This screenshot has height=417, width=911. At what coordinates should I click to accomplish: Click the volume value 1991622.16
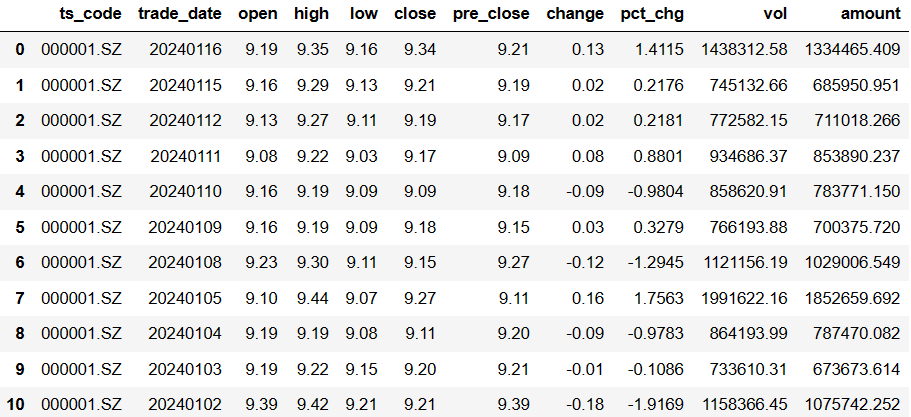point(745,297)
